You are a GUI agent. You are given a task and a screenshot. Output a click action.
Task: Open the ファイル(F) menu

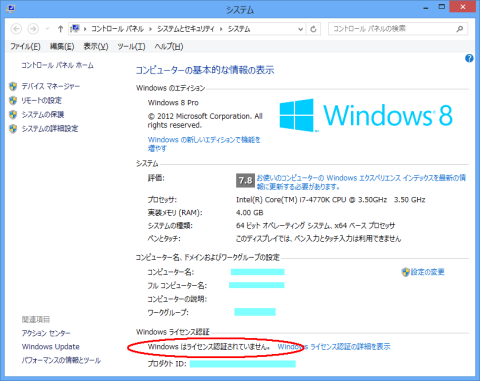(25, 46)
